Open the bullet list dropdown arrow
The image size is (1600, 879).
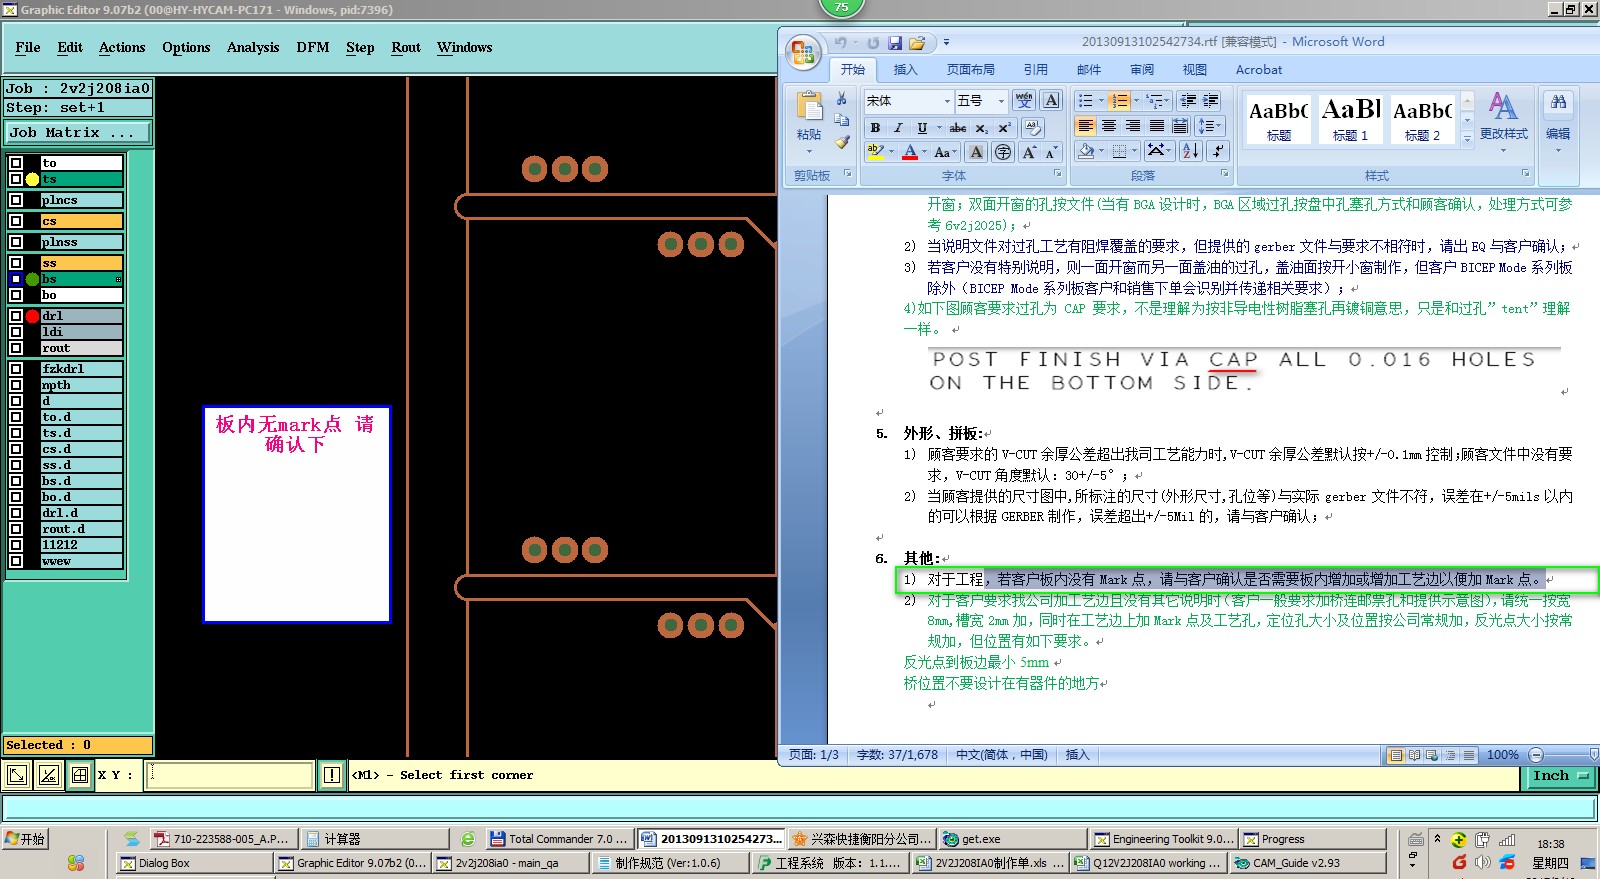pyautogui.click(x=1101, y=101)
